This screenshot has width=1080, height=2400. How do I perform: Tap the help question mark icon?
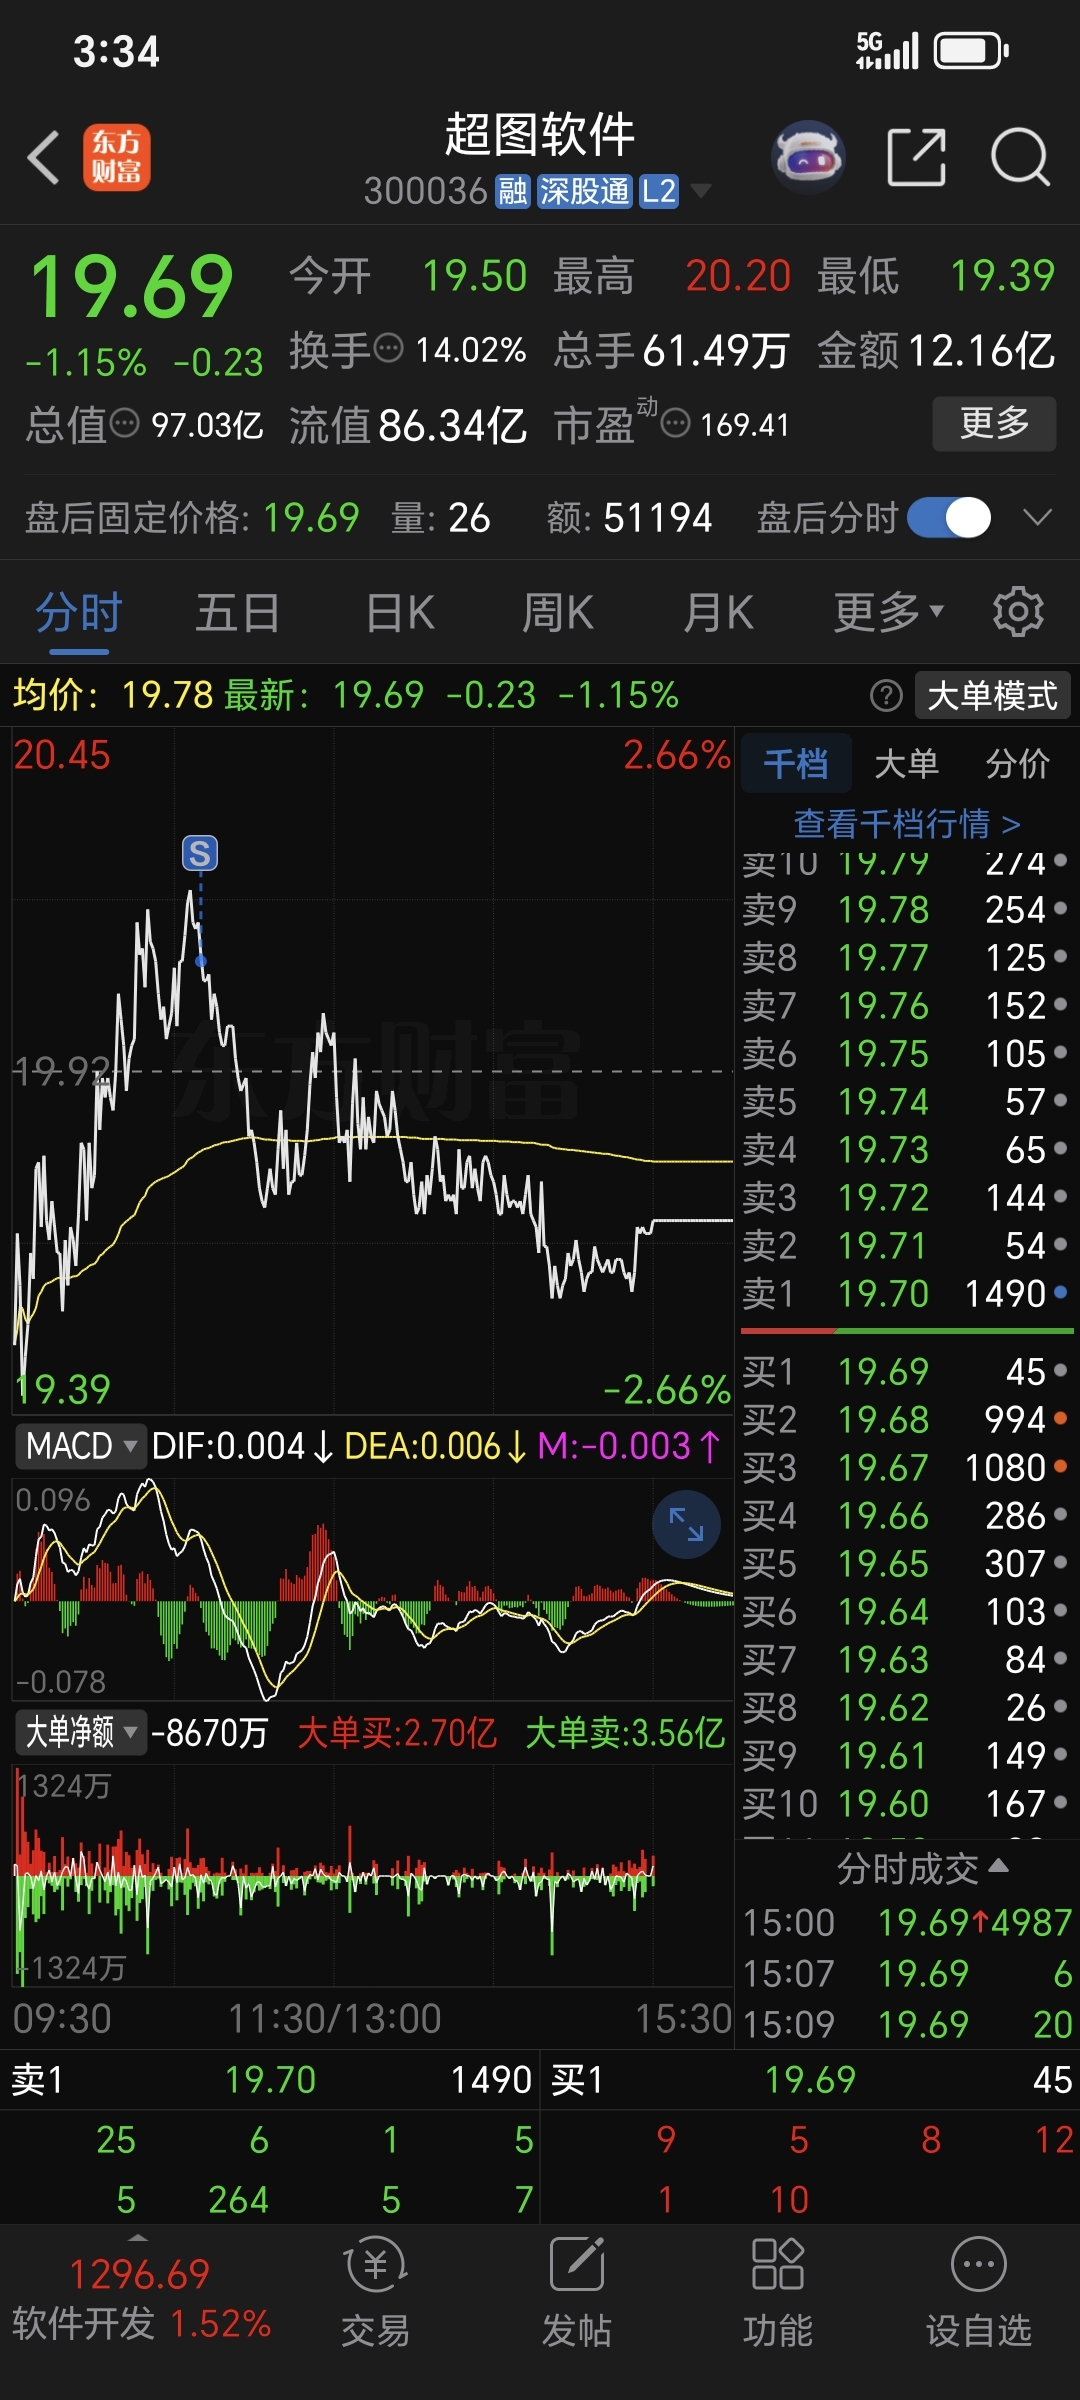pos(886,695)
